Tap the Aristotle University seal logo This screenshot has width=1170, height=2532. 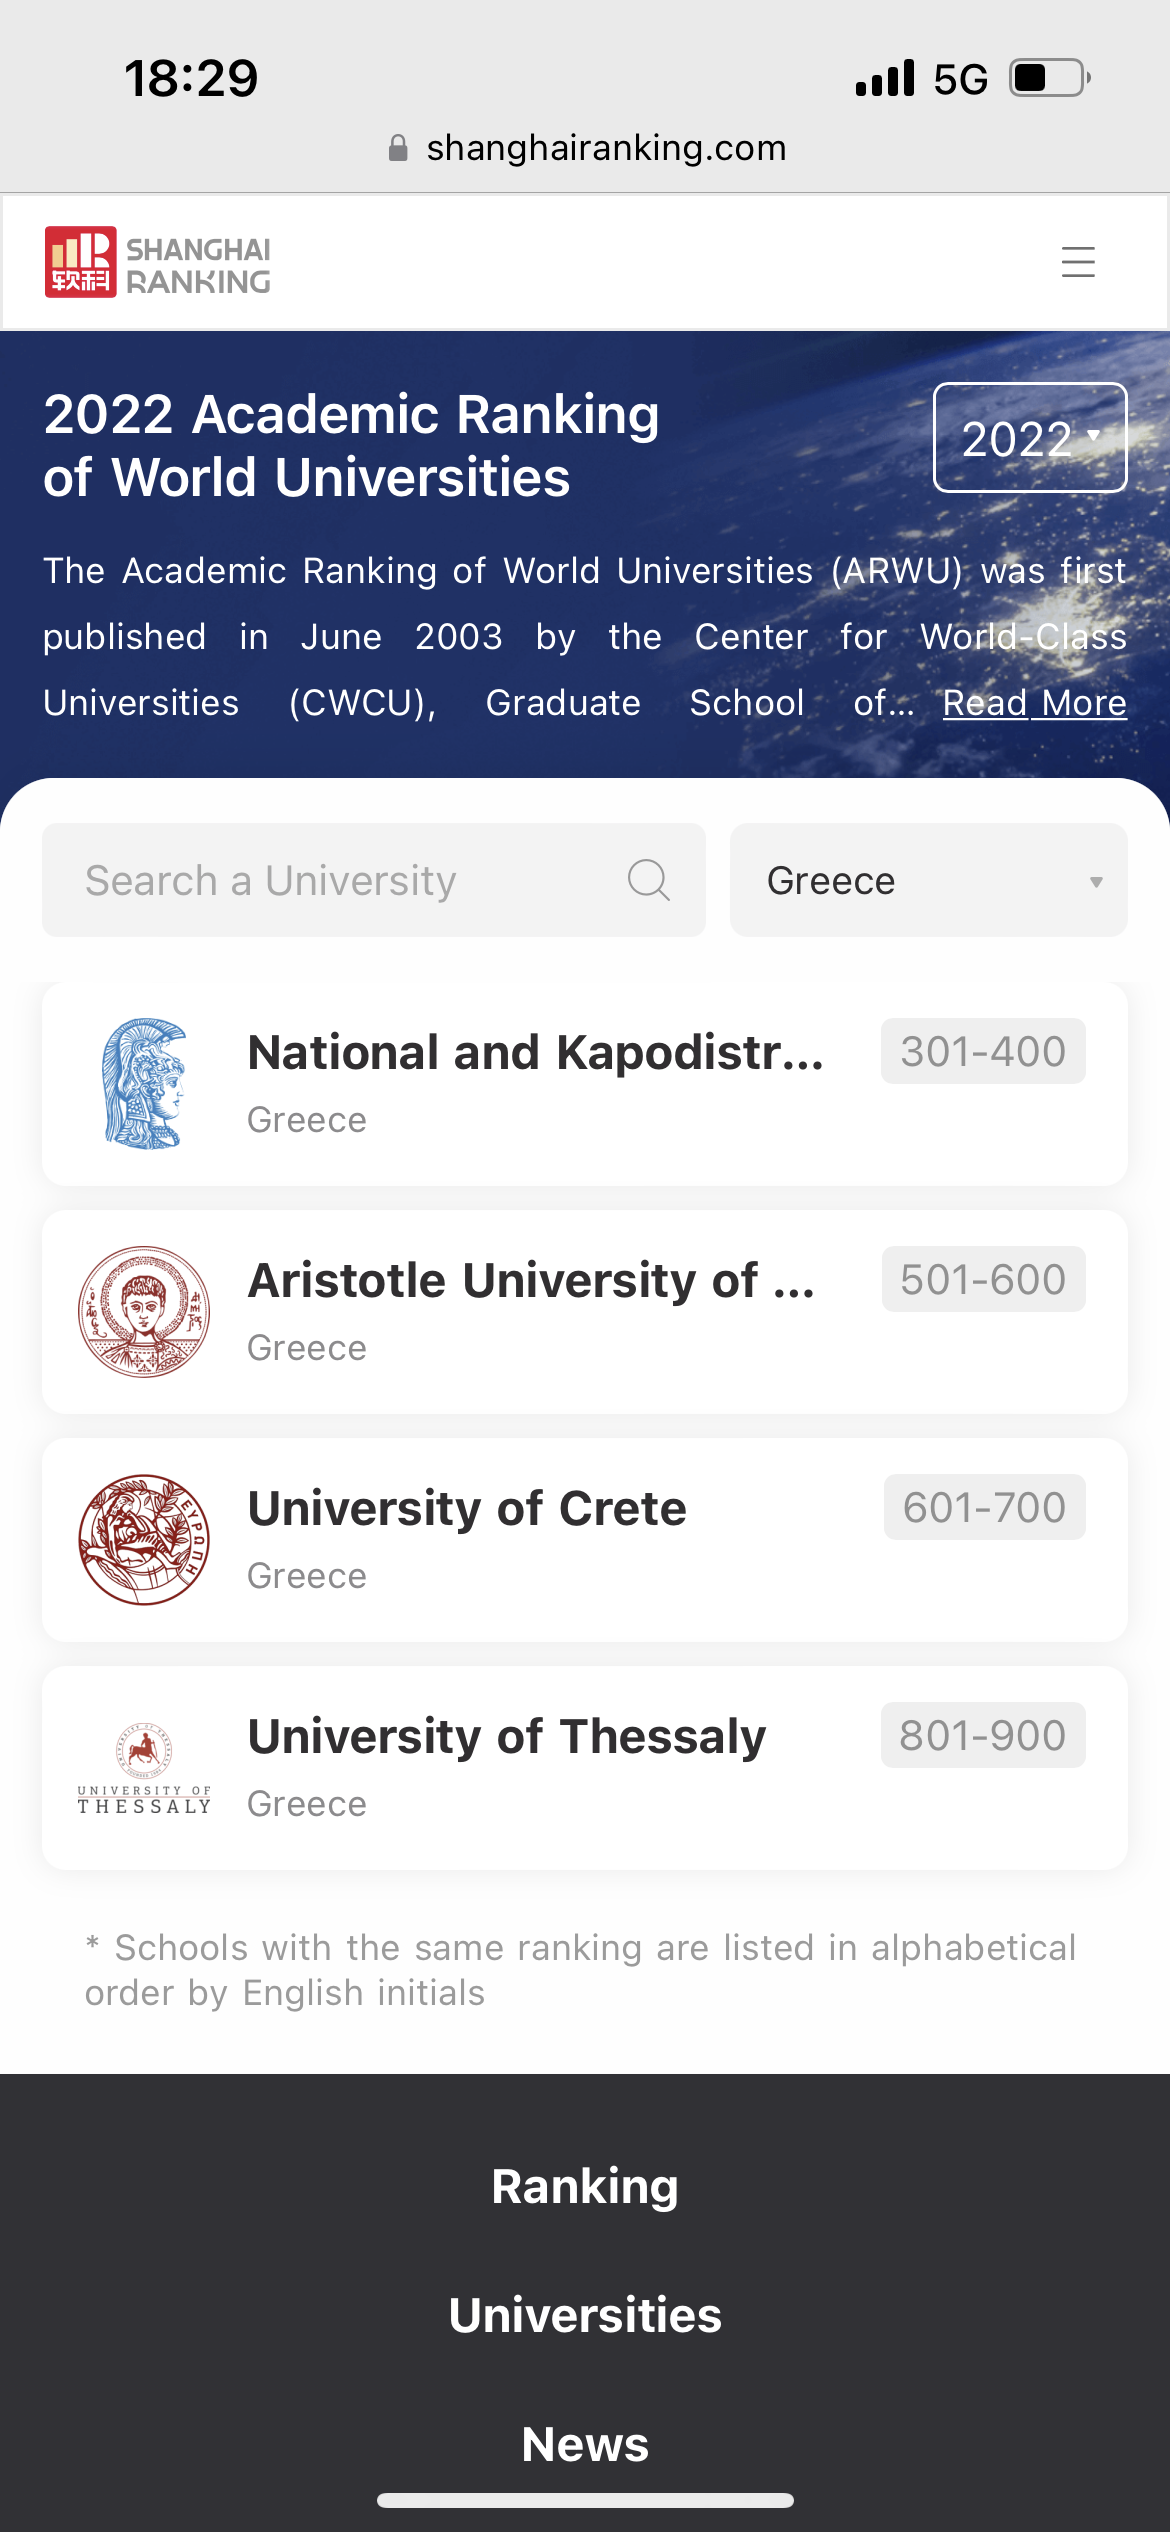click(144, 1311)
